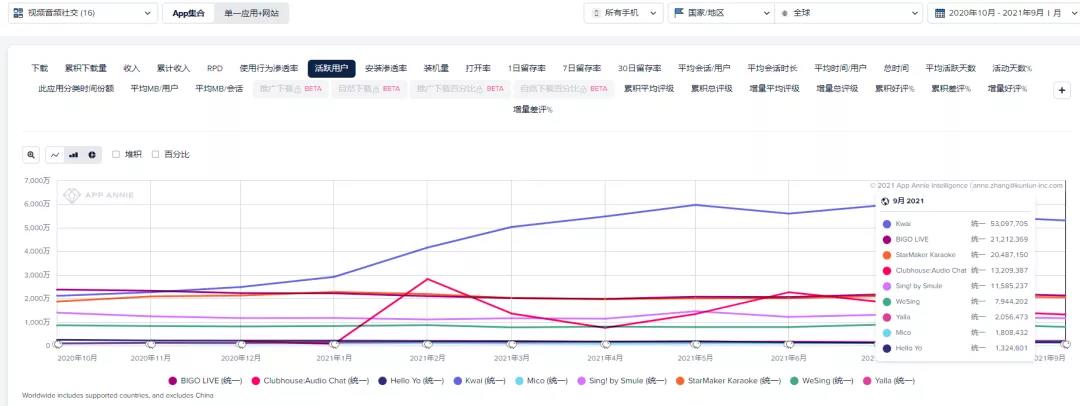Select the 增量平均评级 metric
The height and width of the screenshot is (406, 1080).
(x=774, y=89)
